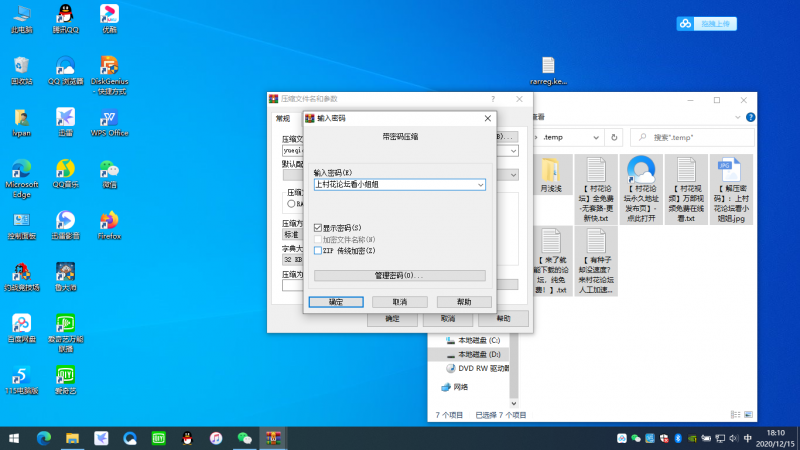Click Cancel in the archive name dialog
Viewport: 800px width, 450px height.
tap(448, 319)
